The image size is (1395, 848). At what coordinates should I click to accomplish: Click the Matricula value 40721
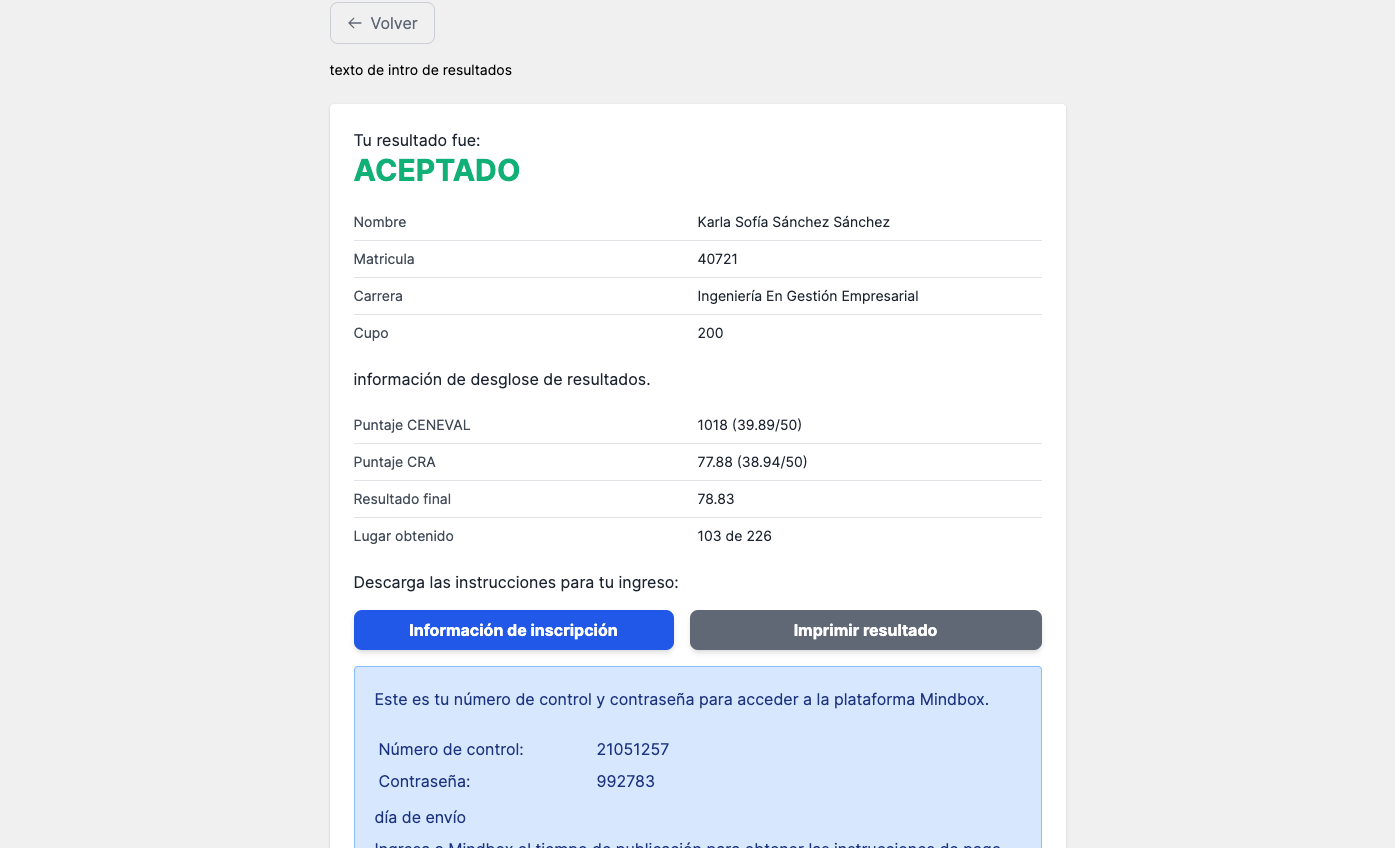click(718, 259)
